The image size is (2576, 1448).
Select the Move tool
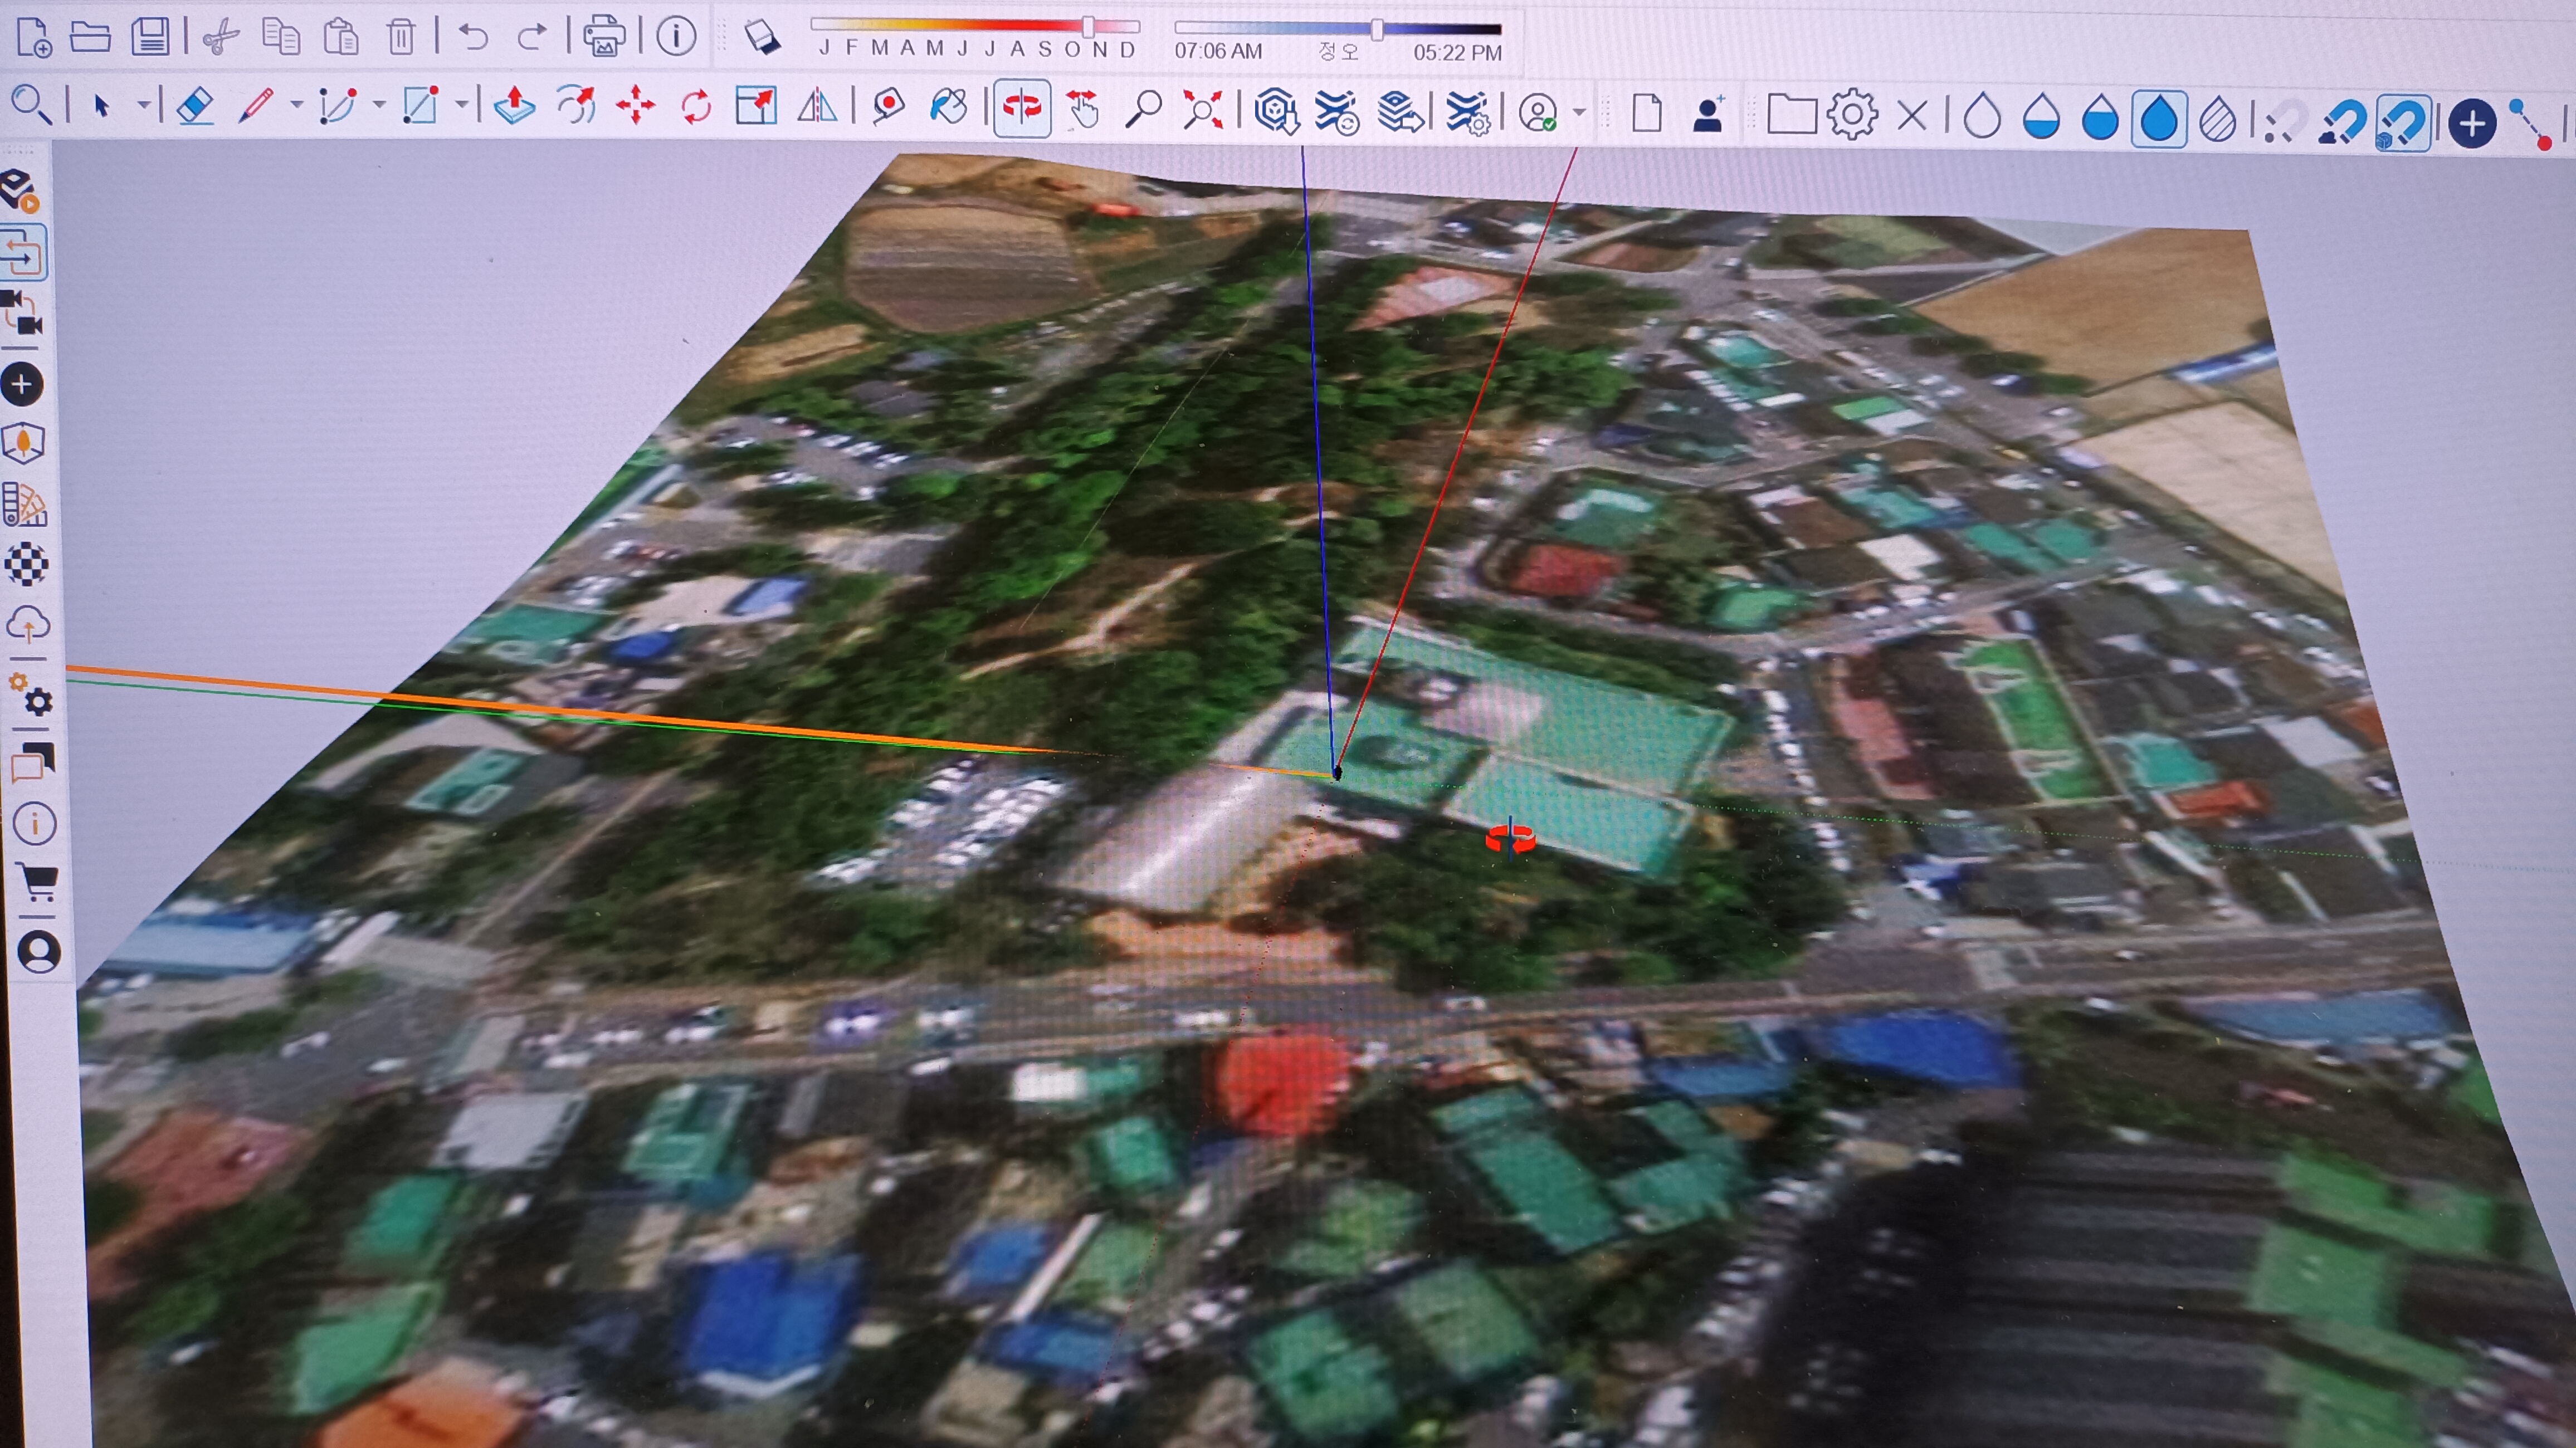(x=636, y=106)
